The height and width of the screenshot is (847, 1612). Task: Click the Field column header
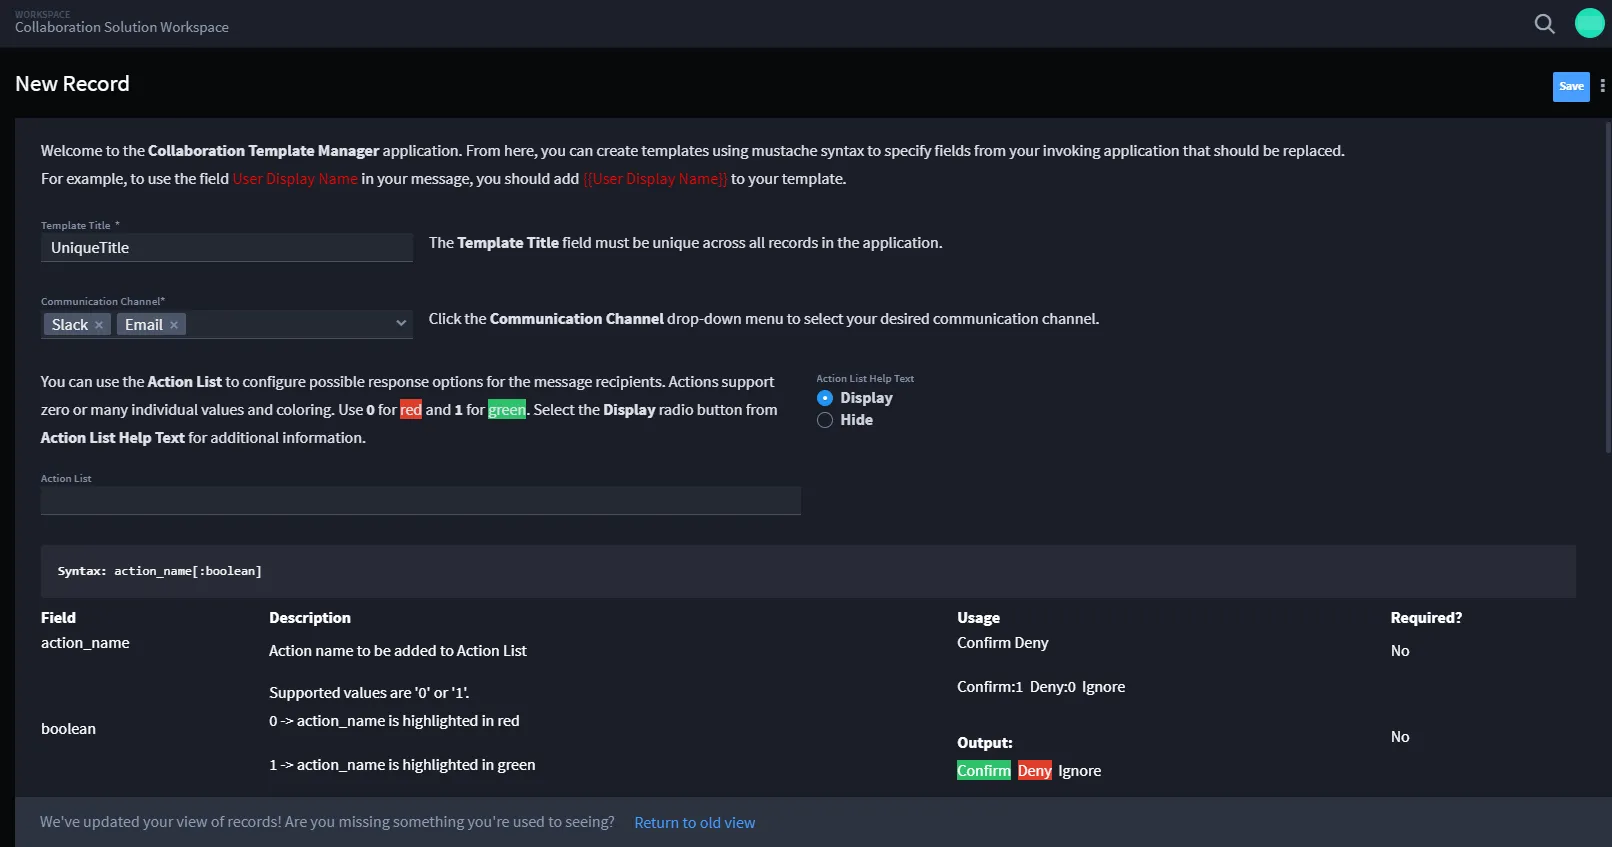click(x=58, y=618)
